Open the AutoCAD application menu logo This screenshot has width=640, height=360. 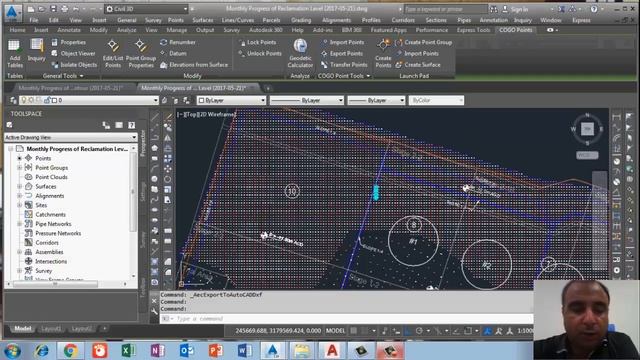coord(11,12)
